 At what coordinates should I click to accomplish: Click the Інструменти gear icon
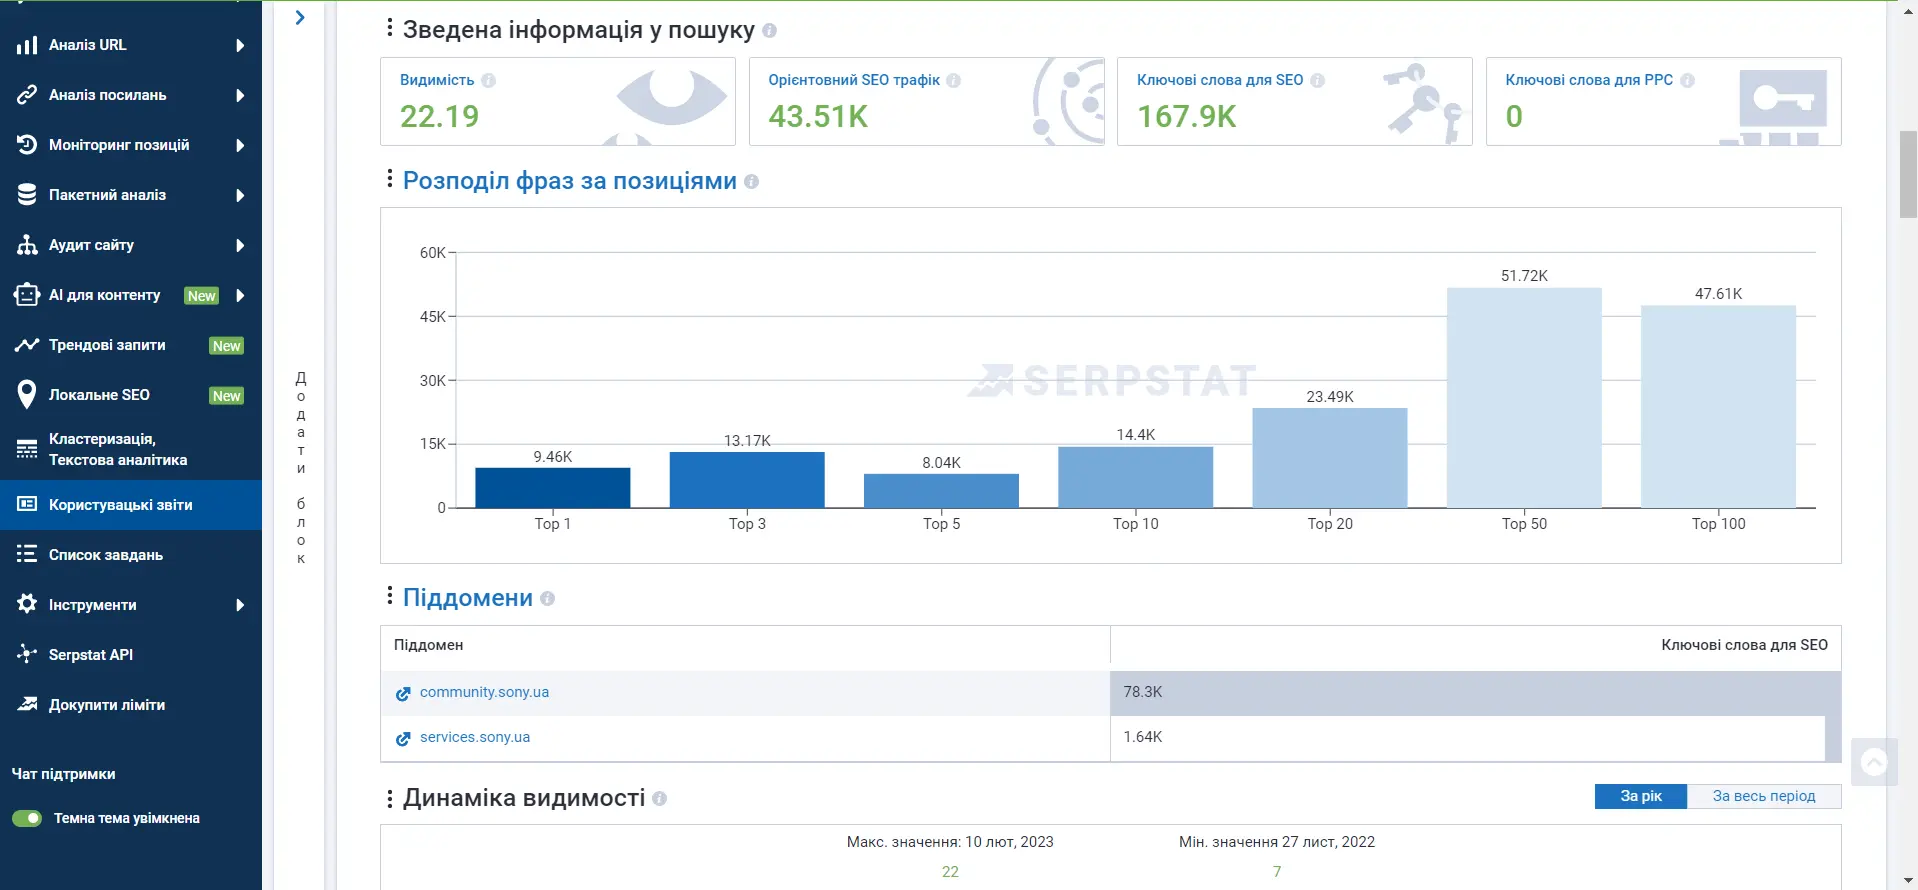tap(27, 605)
